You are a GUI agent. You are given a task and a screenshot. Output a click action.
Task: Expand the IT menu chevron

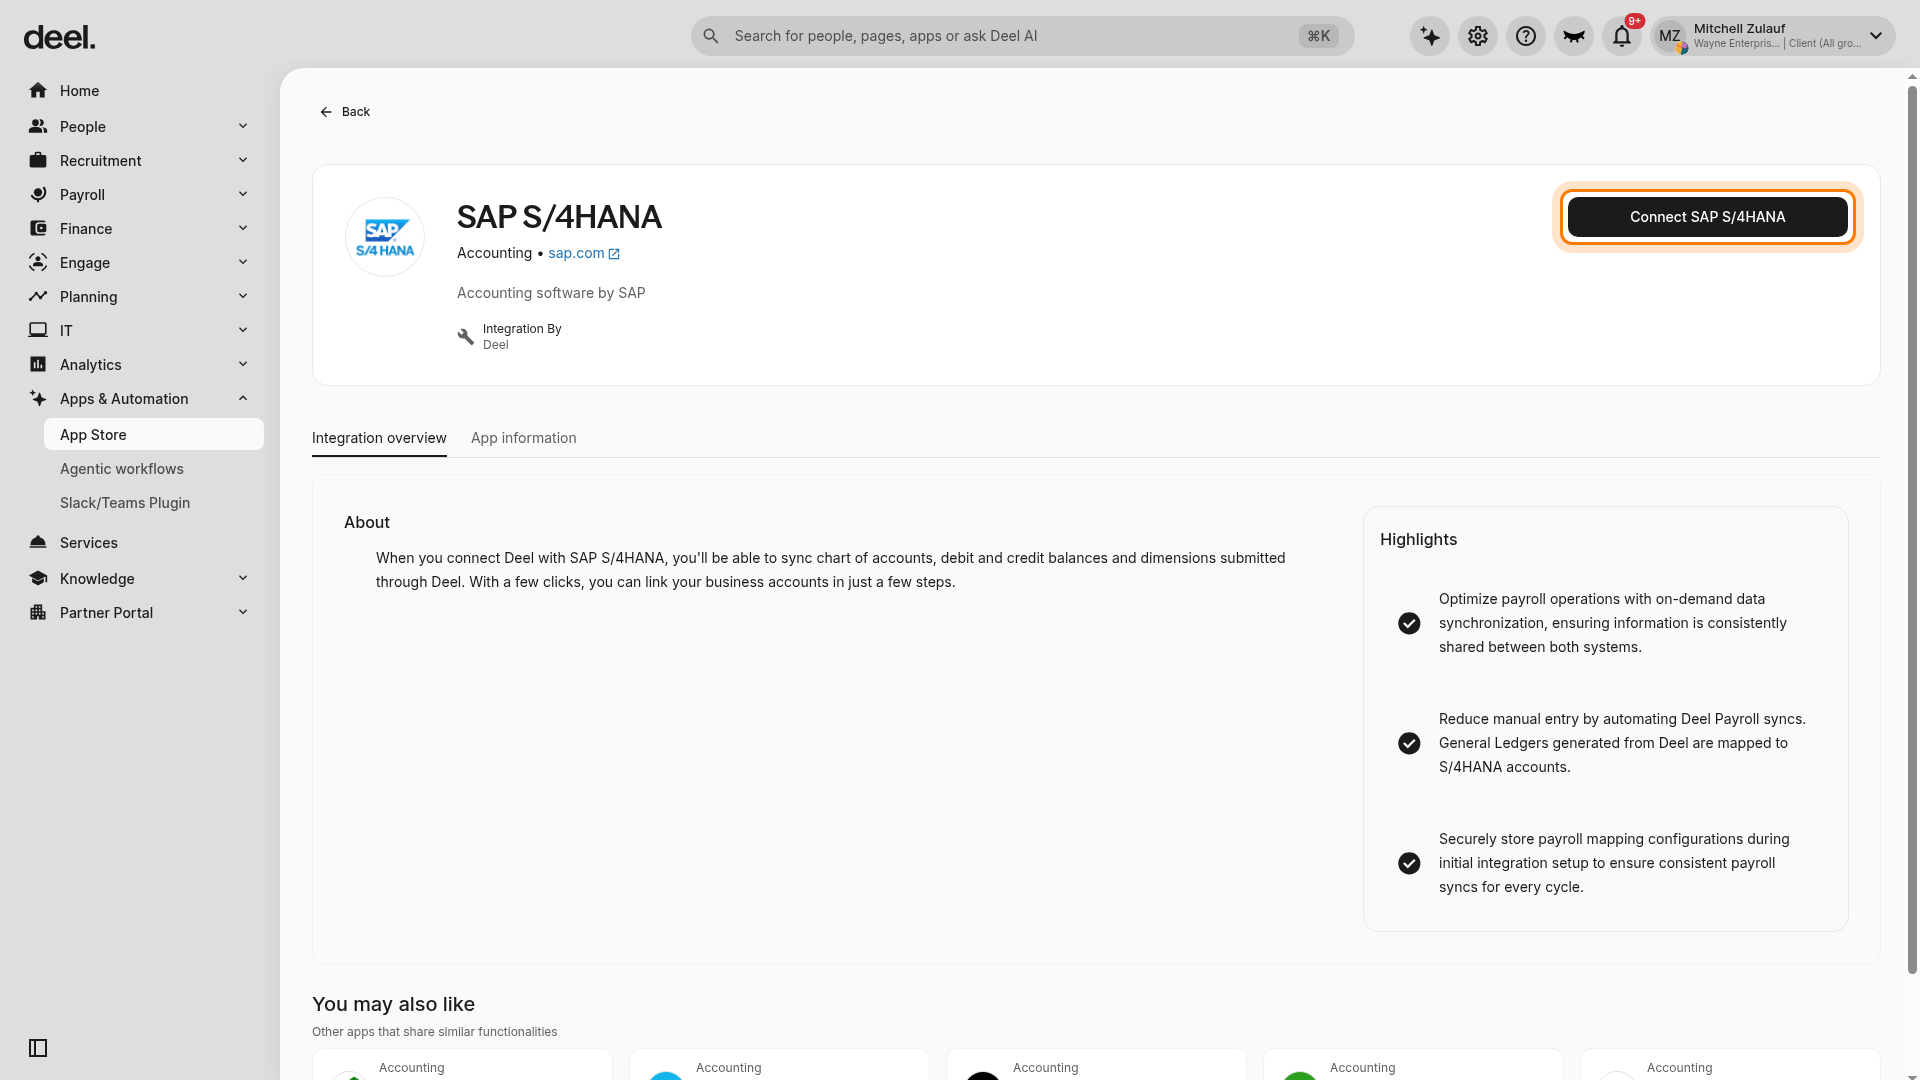pyautogui.click(x=243, y=330)
